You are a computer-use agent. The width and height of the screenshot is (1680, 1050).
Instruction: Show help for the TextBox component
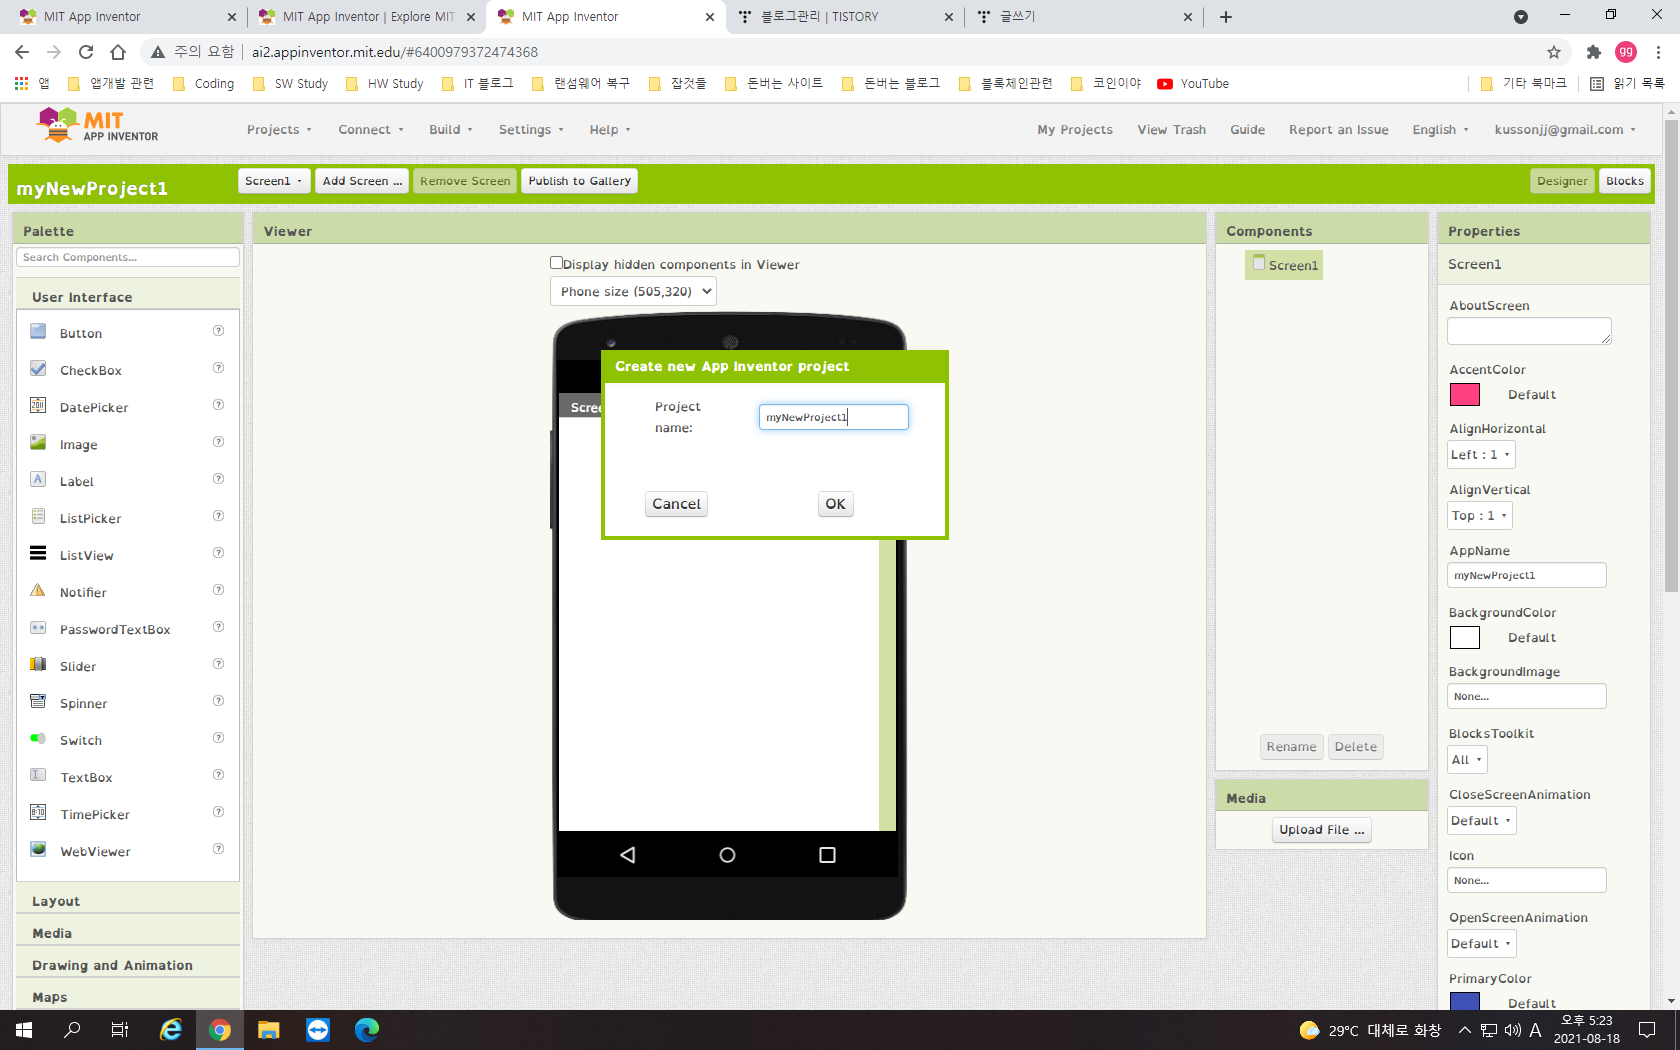click(x=218, y=776)
